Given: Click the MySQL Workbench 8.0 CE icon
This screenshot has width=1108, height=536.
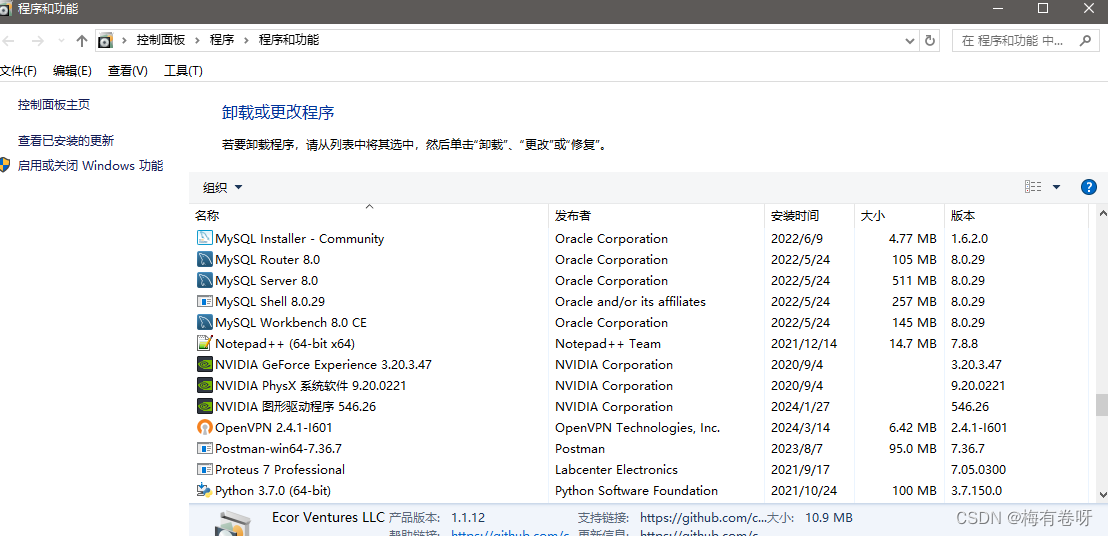Looking at the screenshot, I should click(204, 323).
